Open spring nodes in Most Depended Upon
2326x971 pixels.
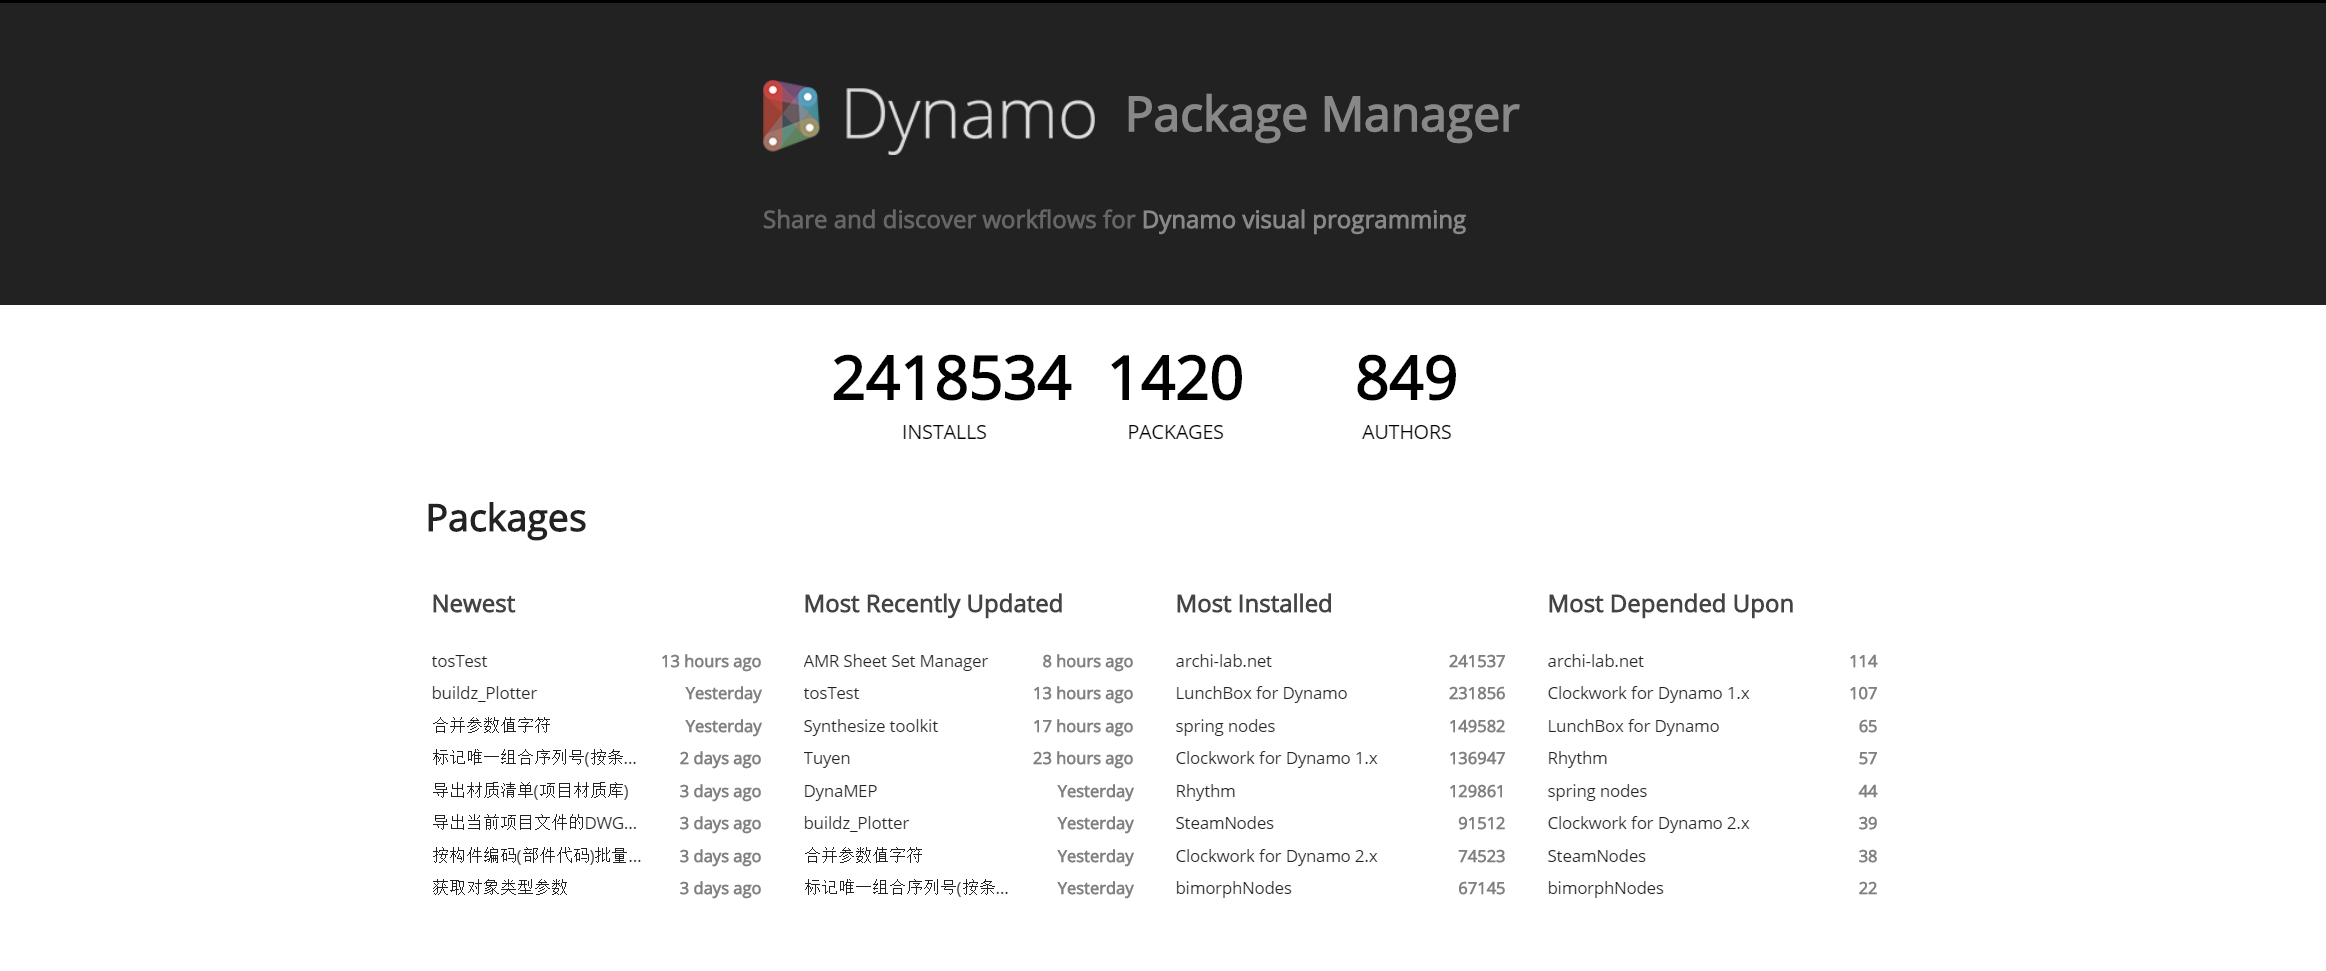(1597, 791)
